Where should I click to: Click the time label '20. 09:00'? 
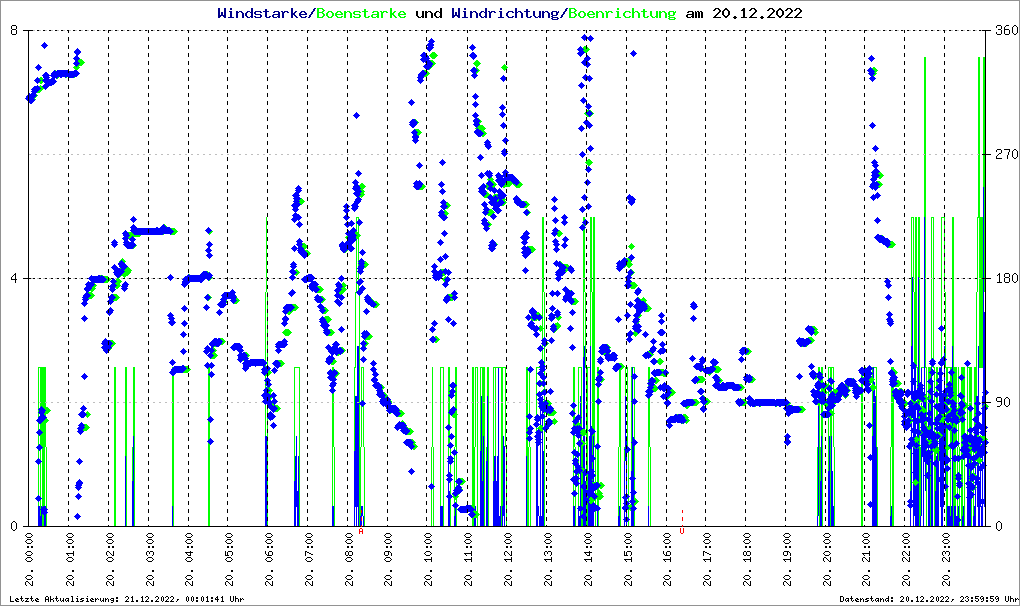point(388,560)
